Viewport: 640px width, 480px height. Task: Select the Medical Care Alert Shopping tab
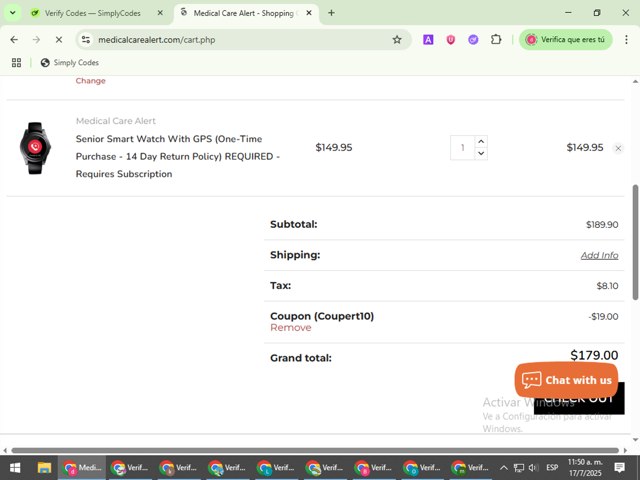243,13
